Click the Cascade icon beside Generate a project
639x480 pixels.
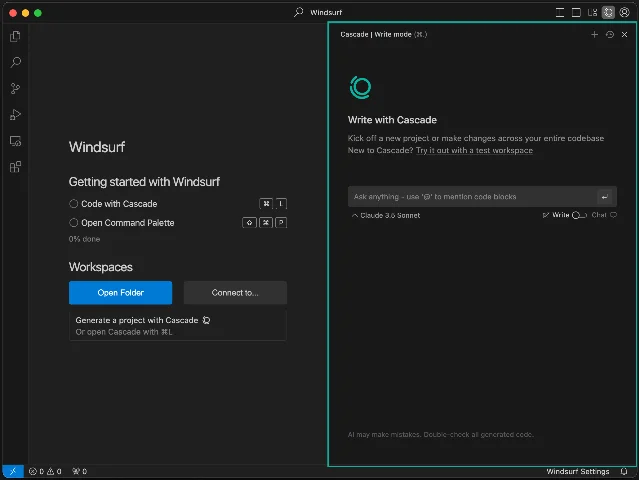[x=207, y=320]
